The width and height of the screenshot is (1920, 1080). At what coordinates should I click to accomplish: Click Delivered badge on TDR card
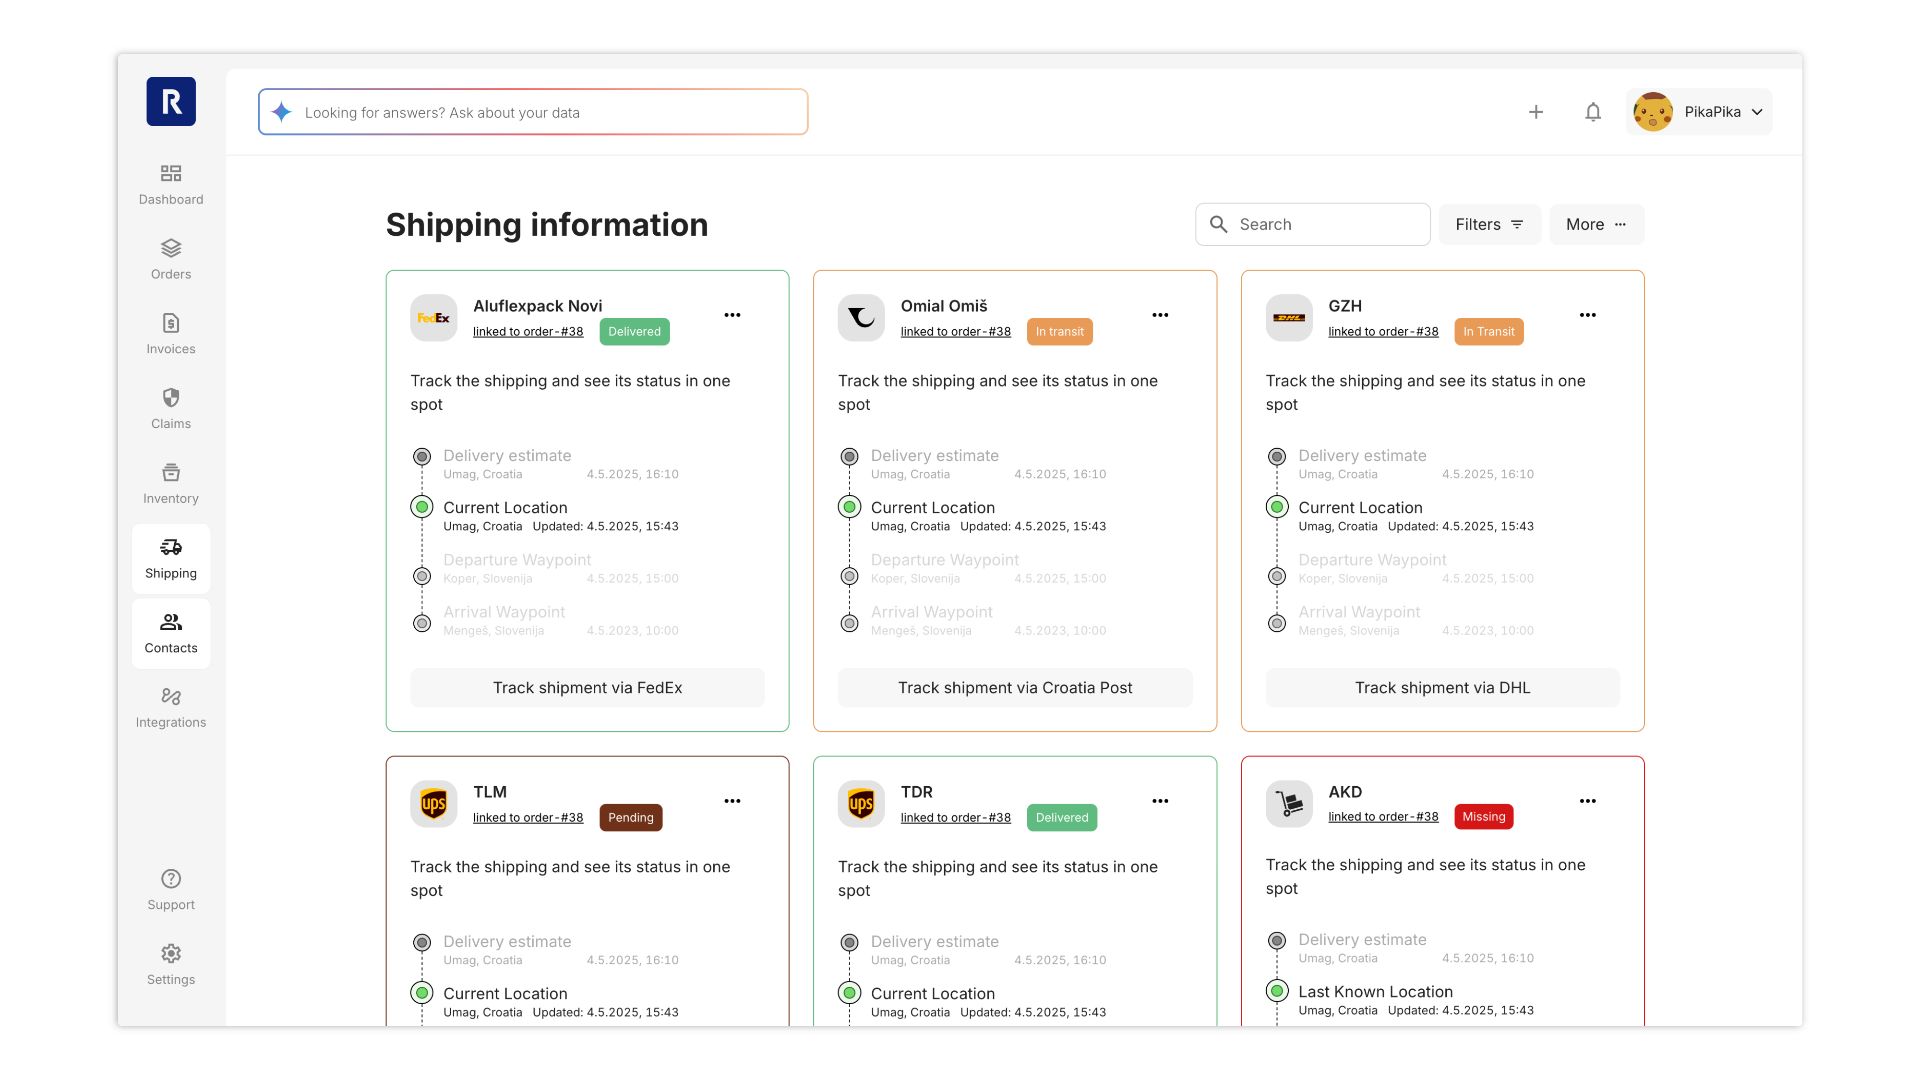[1062, 818]
